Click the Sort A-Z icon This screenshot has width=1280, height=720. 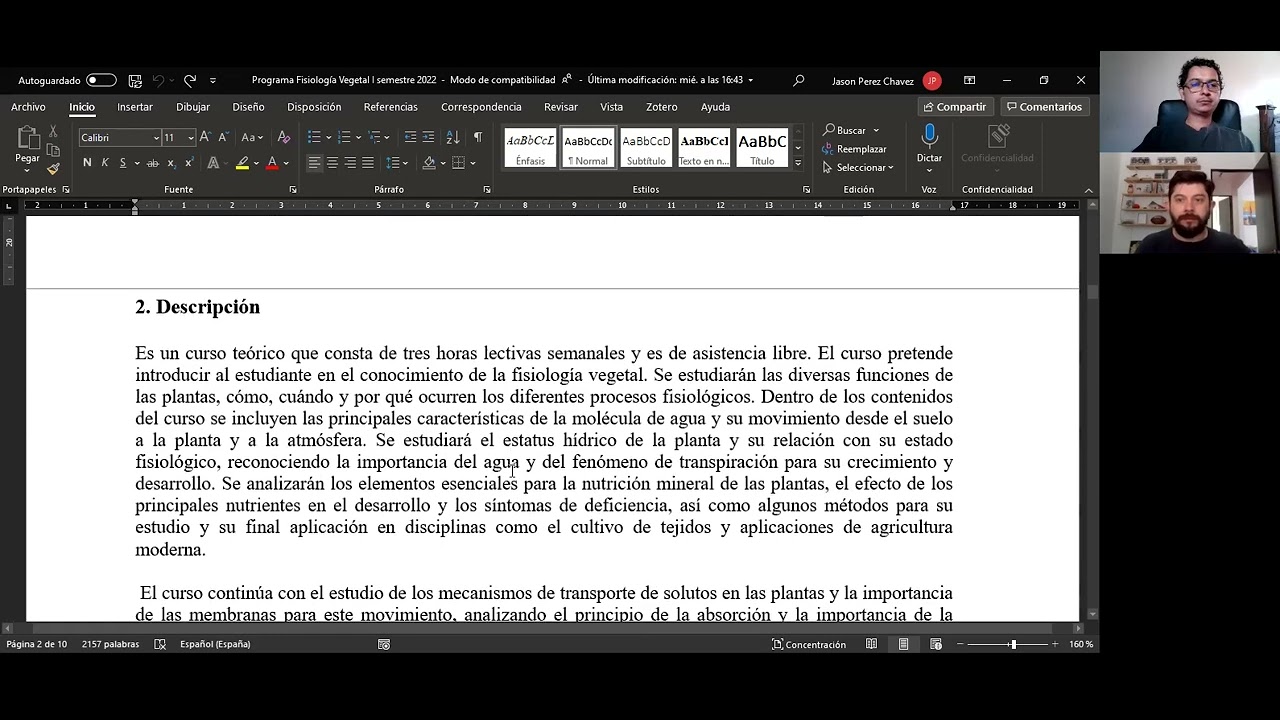pyautogui.click(x=452, y=137)
